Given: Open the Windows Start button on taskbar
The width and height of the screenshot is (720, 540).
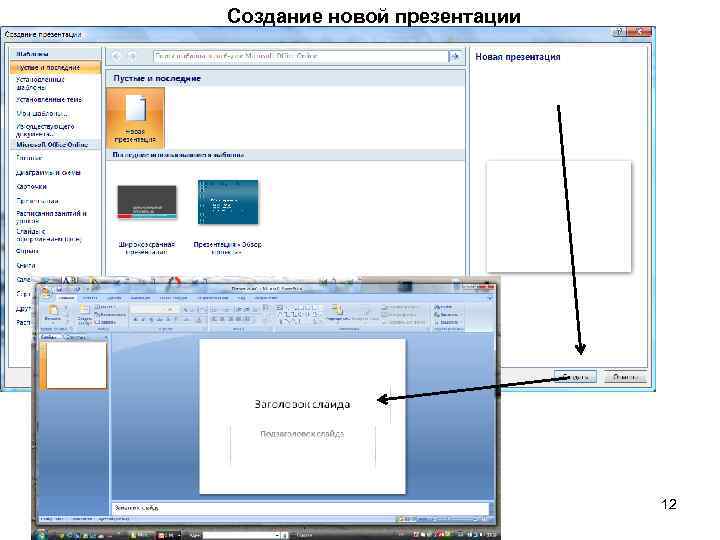Looking at the screenshot, I should click(41, 535).
